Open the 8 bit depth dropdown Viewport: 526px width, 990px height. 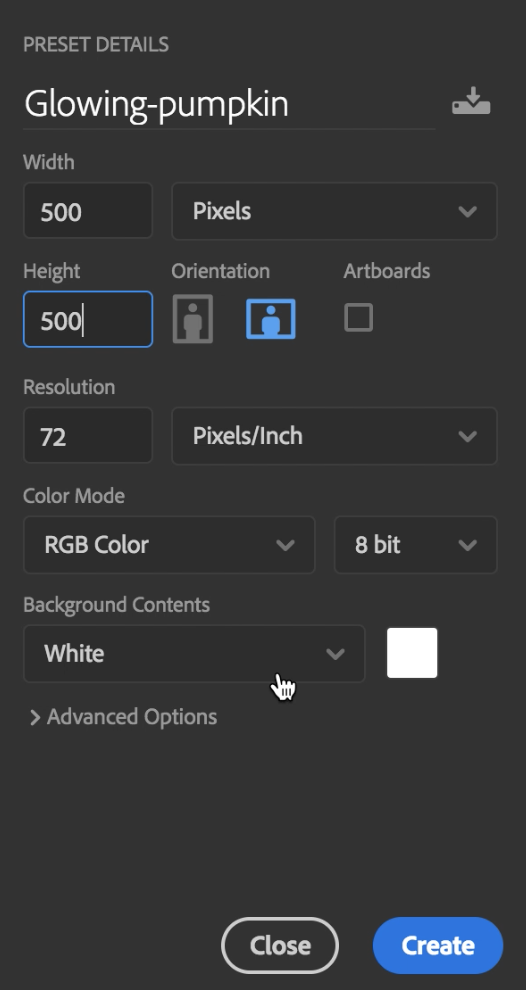point(415,545)
